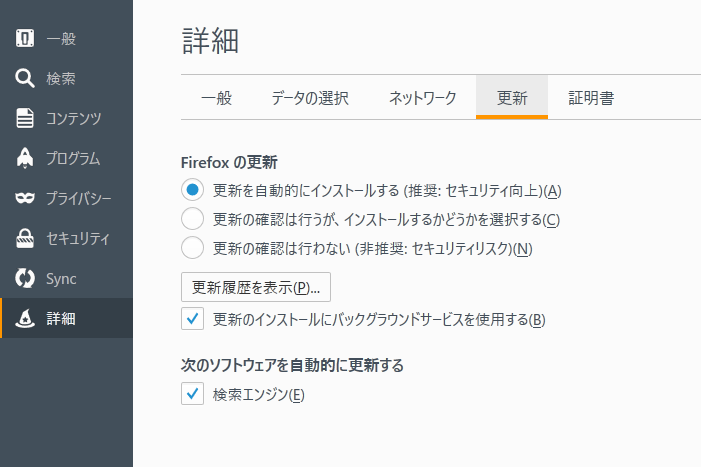
Task: Select 更新を自動的にインストールする radio button
Action: tap(193, 190)
